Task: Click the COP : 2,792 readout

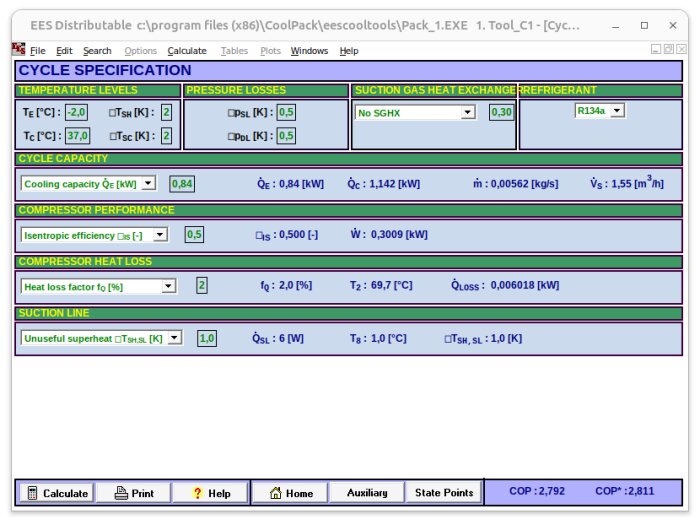Action: (537, 491)
